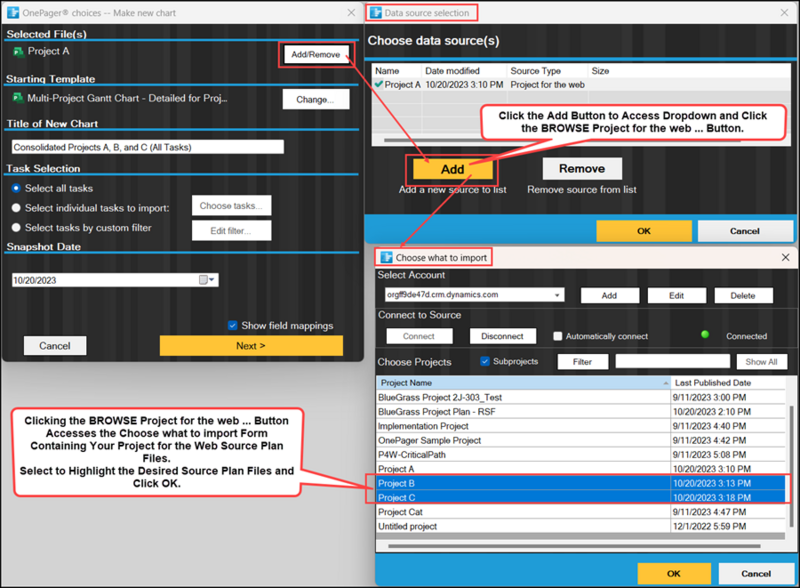Click Cancel in the Data source selection dialog

coord(744,231)
